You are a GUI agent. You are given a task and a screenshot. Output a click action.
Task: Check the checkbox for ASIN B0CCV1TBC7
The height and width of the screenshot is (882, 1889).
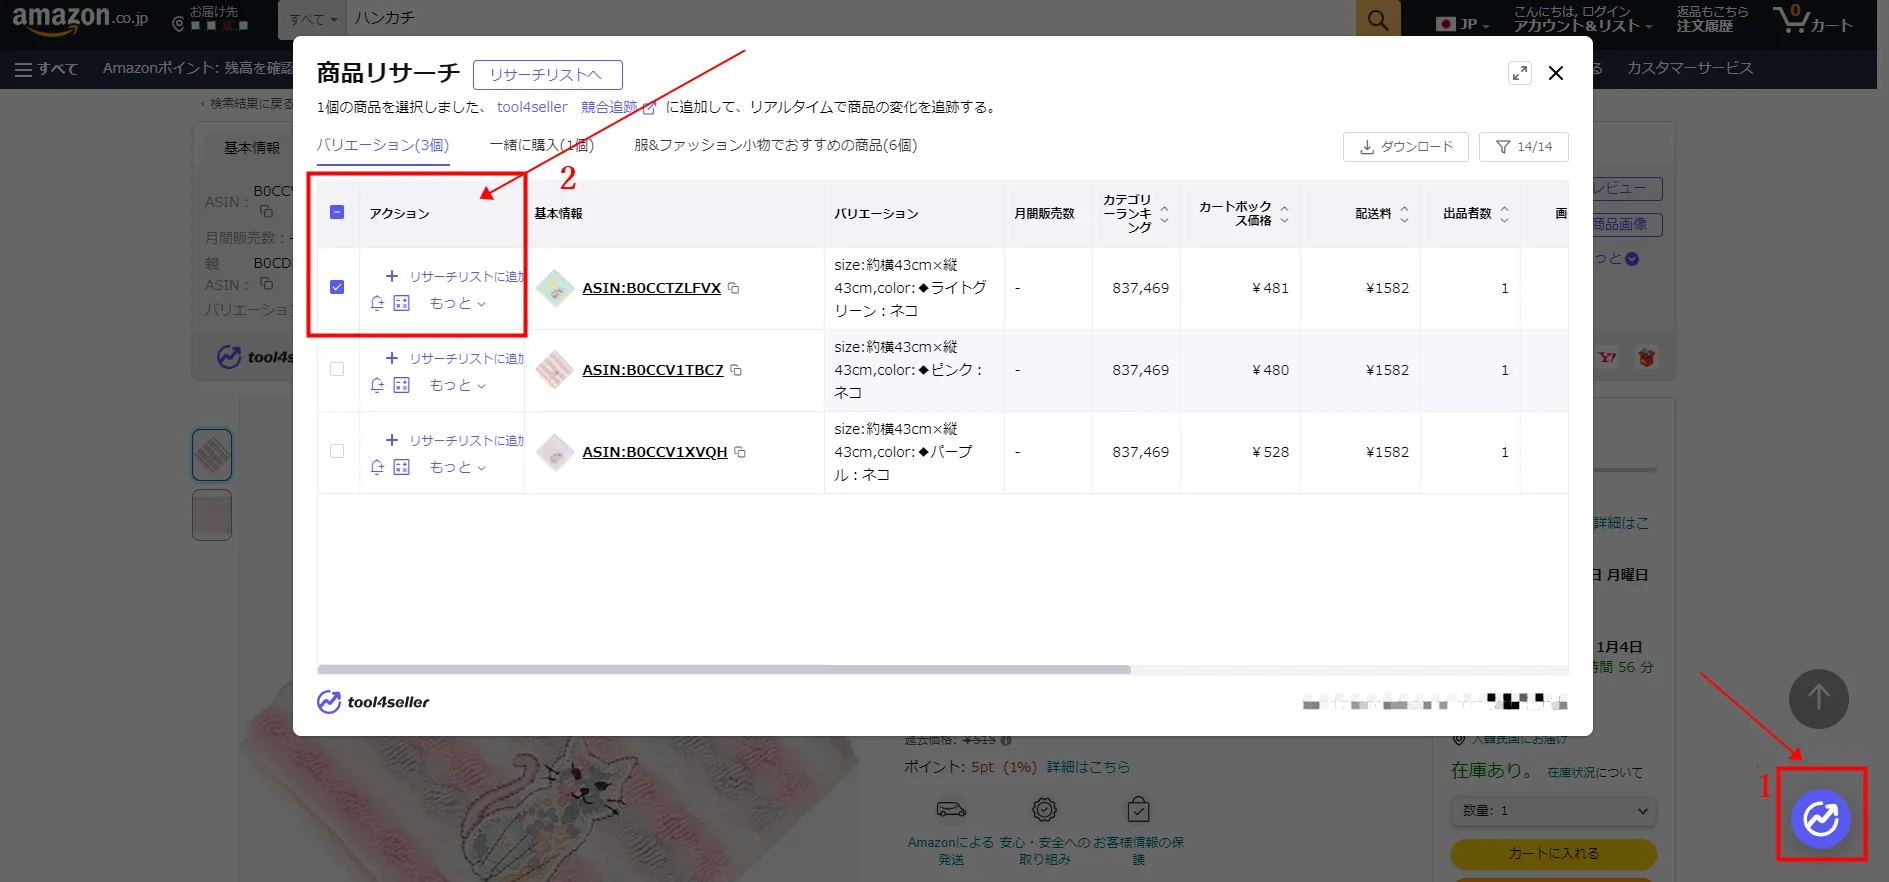point(337,369)
